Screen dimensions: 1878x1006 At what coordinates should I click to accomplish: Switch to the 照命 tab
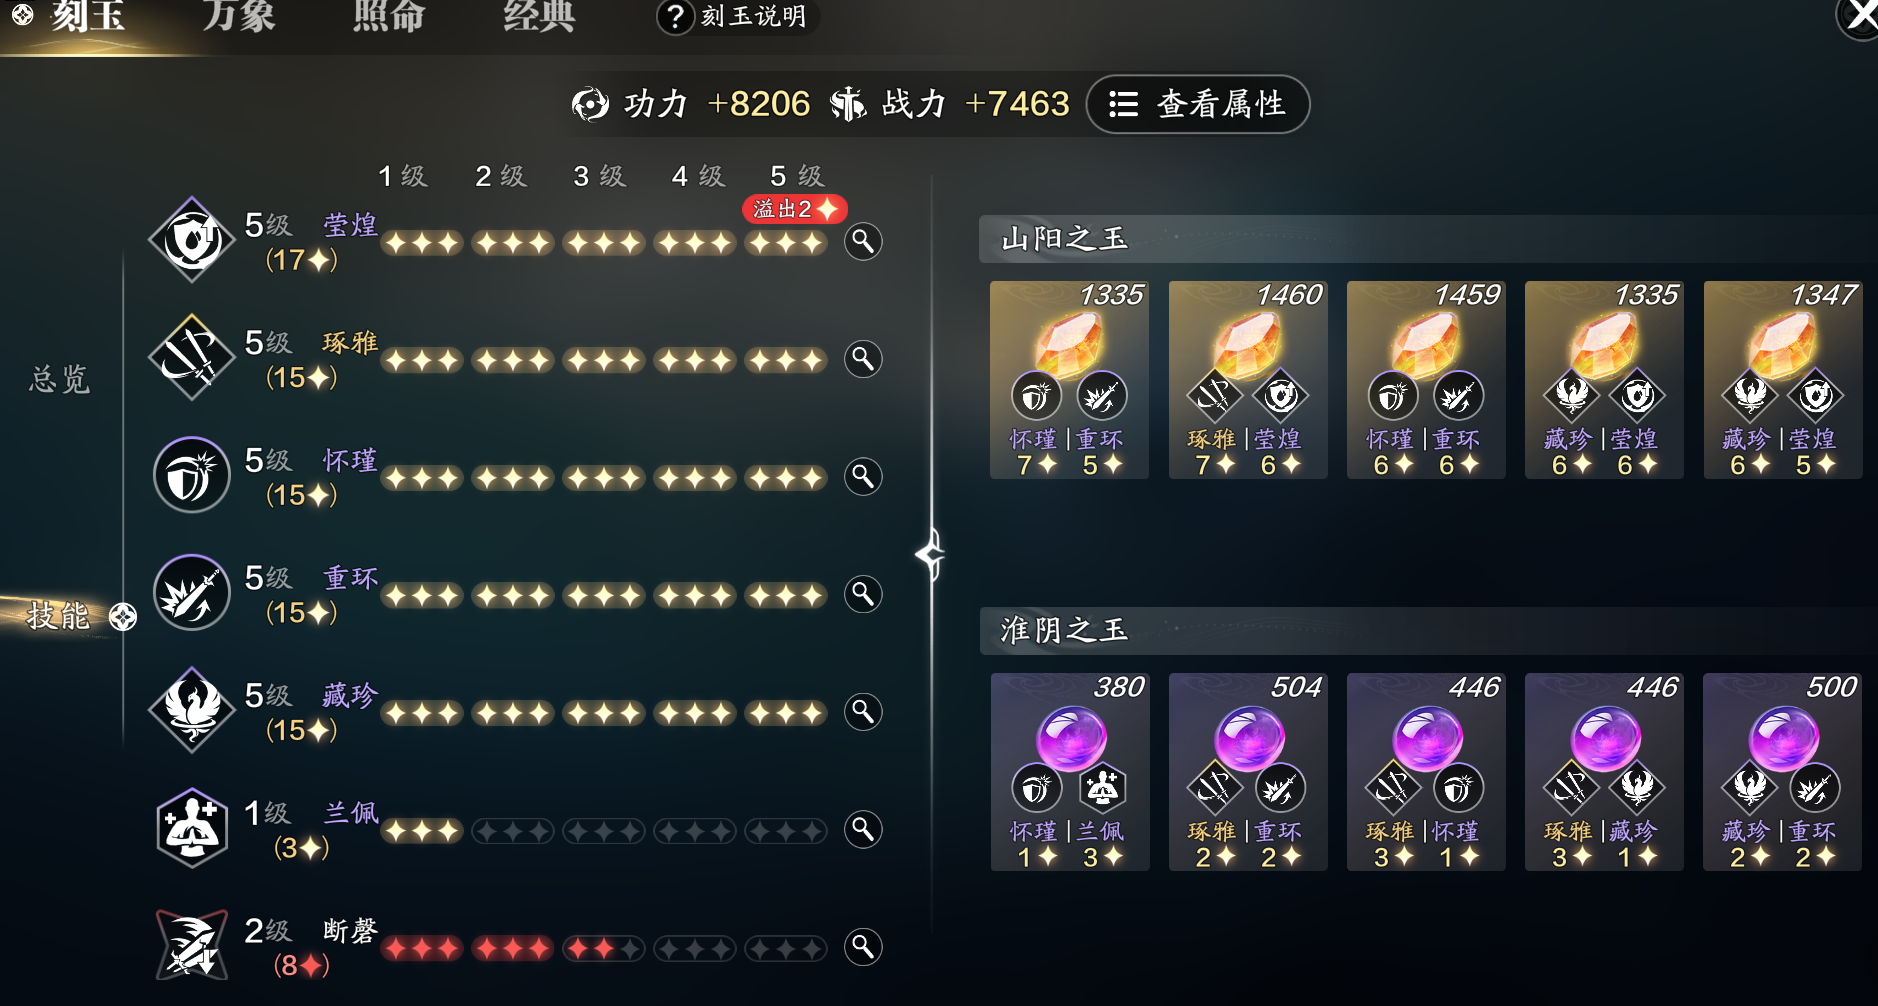click(389, 16)
